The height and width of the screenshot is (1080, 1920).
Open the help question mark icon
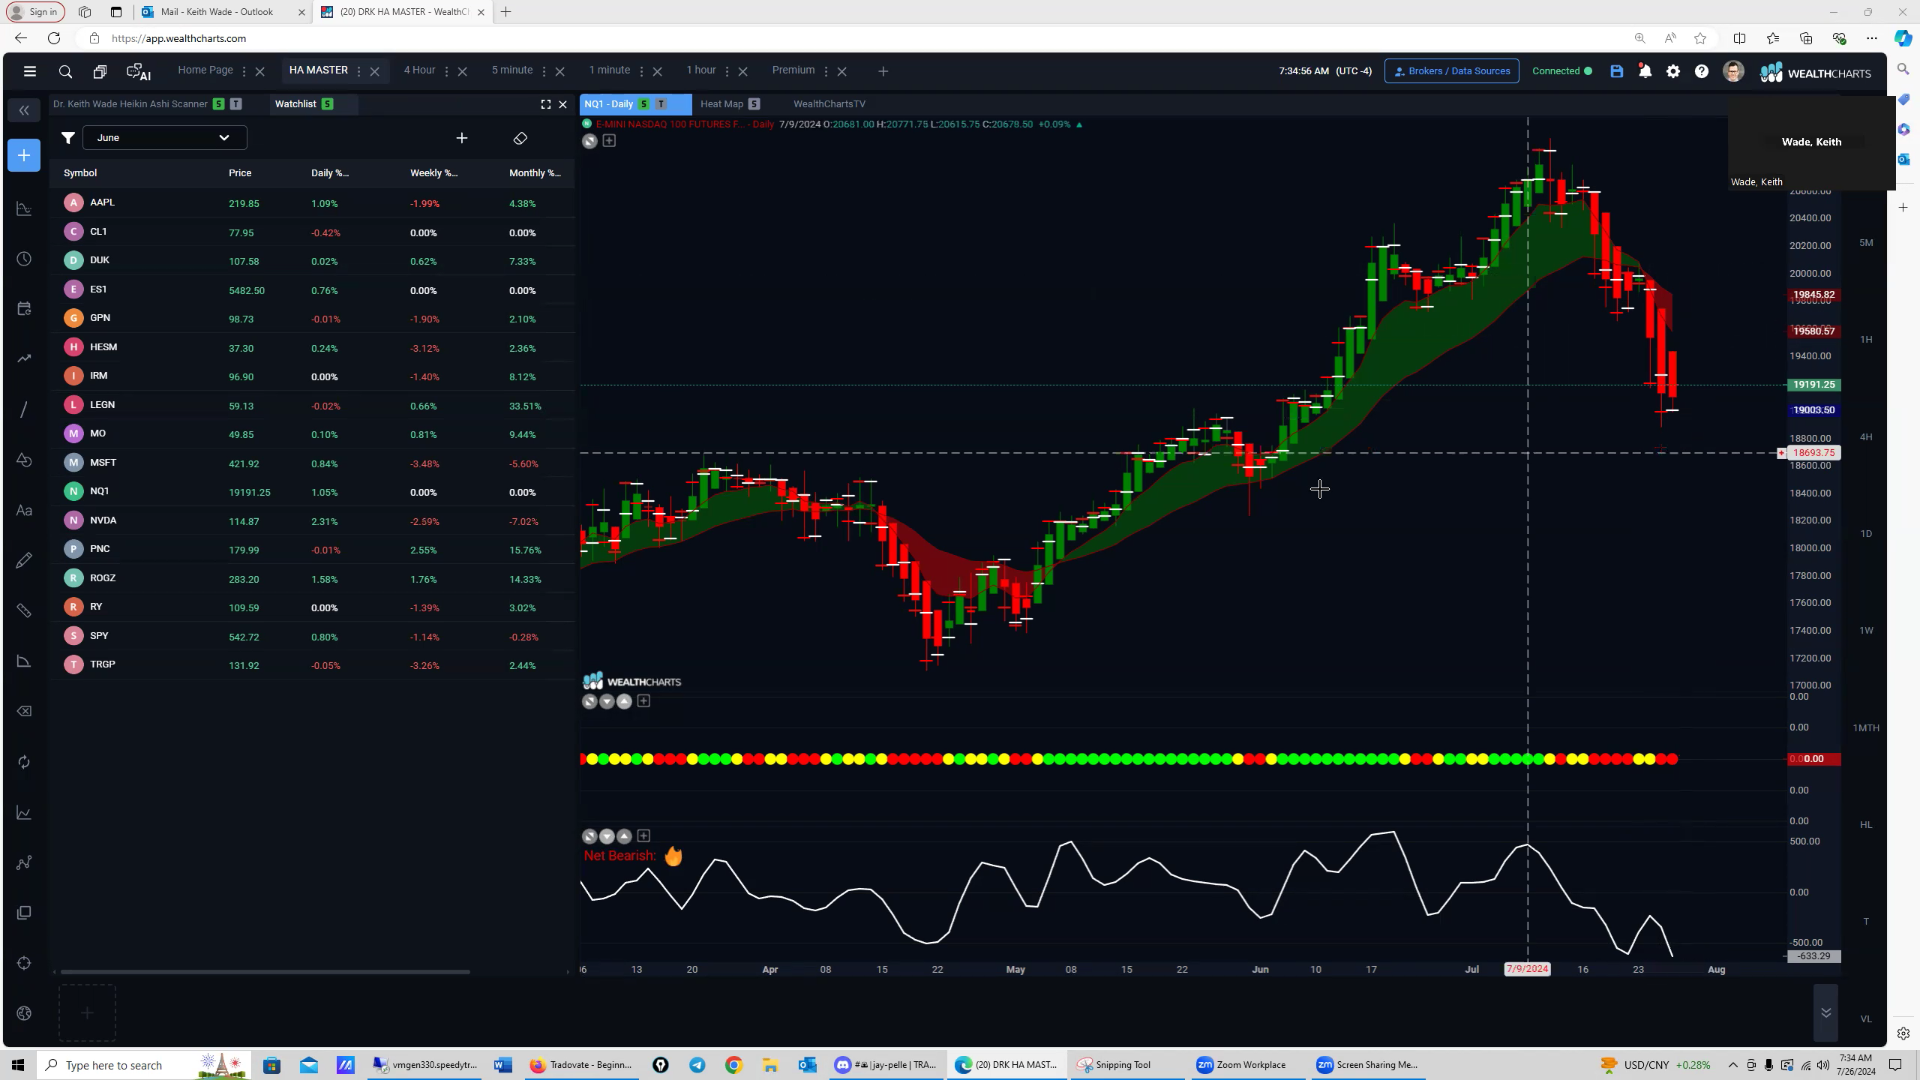point(1701,71)
